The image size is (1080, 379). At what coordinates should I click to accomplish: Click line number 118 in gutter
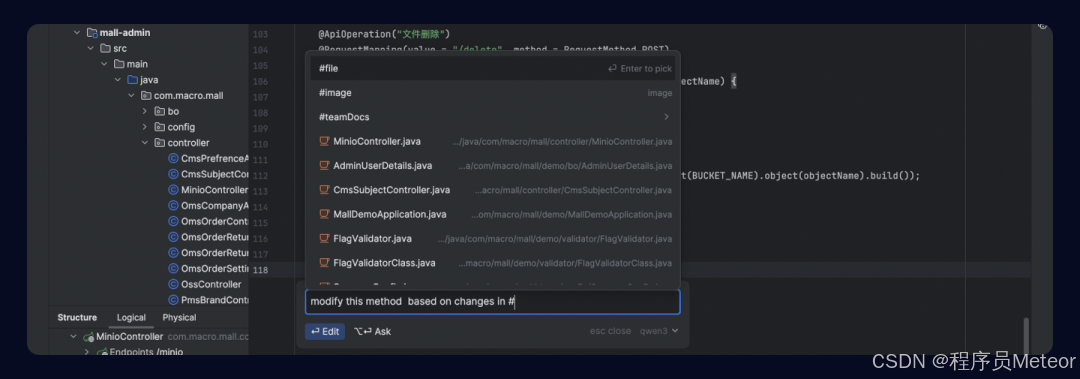(260, 270)
